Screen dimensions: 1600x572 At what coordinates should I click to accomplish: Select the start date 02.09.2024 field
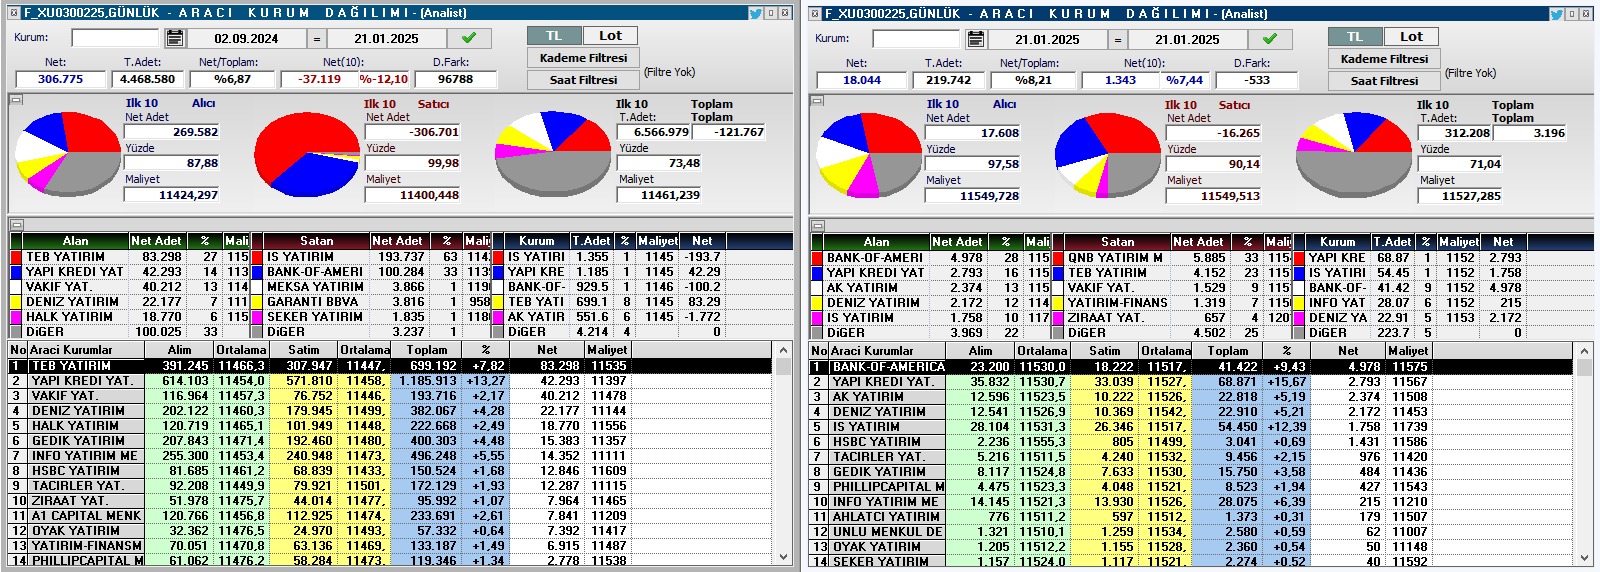[x=246, y=38]
